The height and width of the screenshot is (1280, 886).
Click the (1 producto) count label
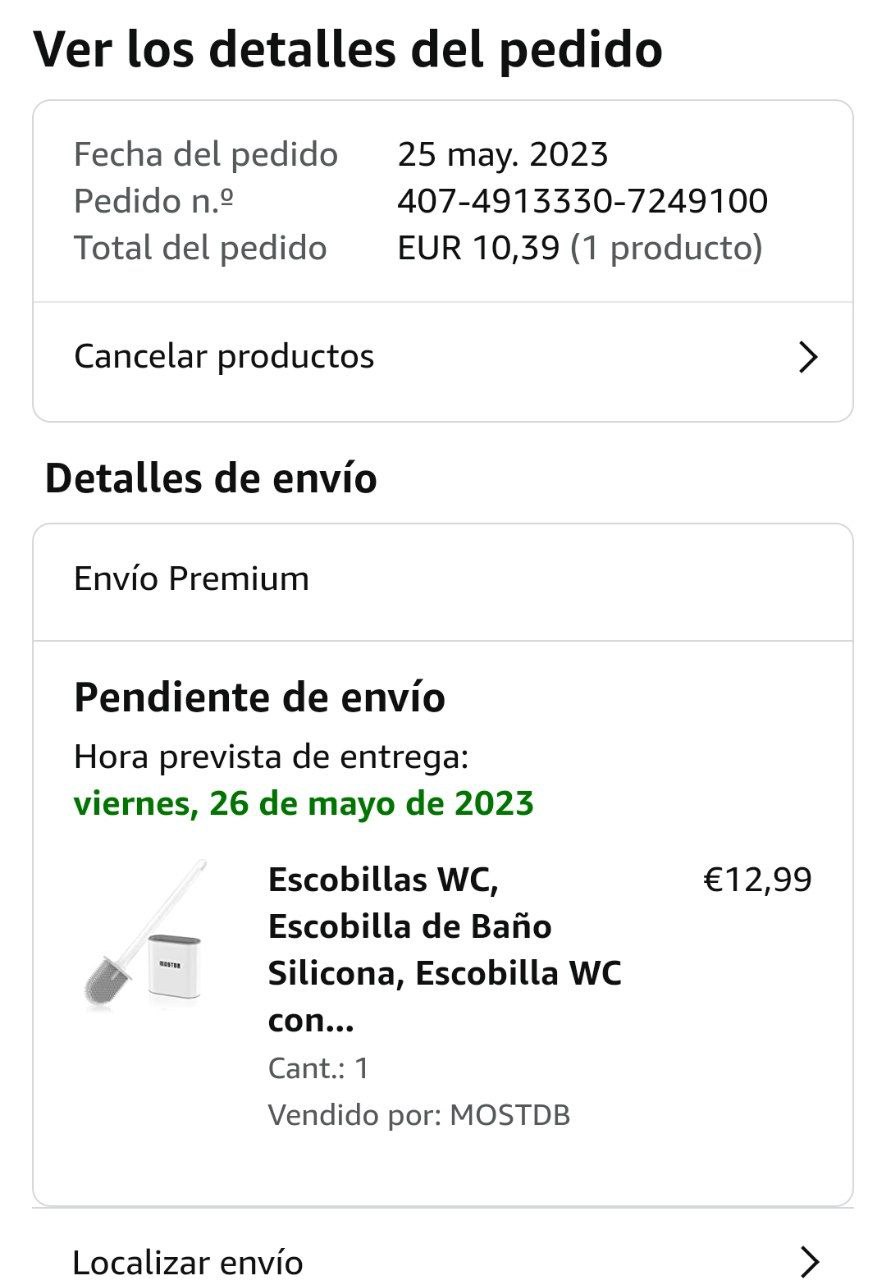coord(666,248)
